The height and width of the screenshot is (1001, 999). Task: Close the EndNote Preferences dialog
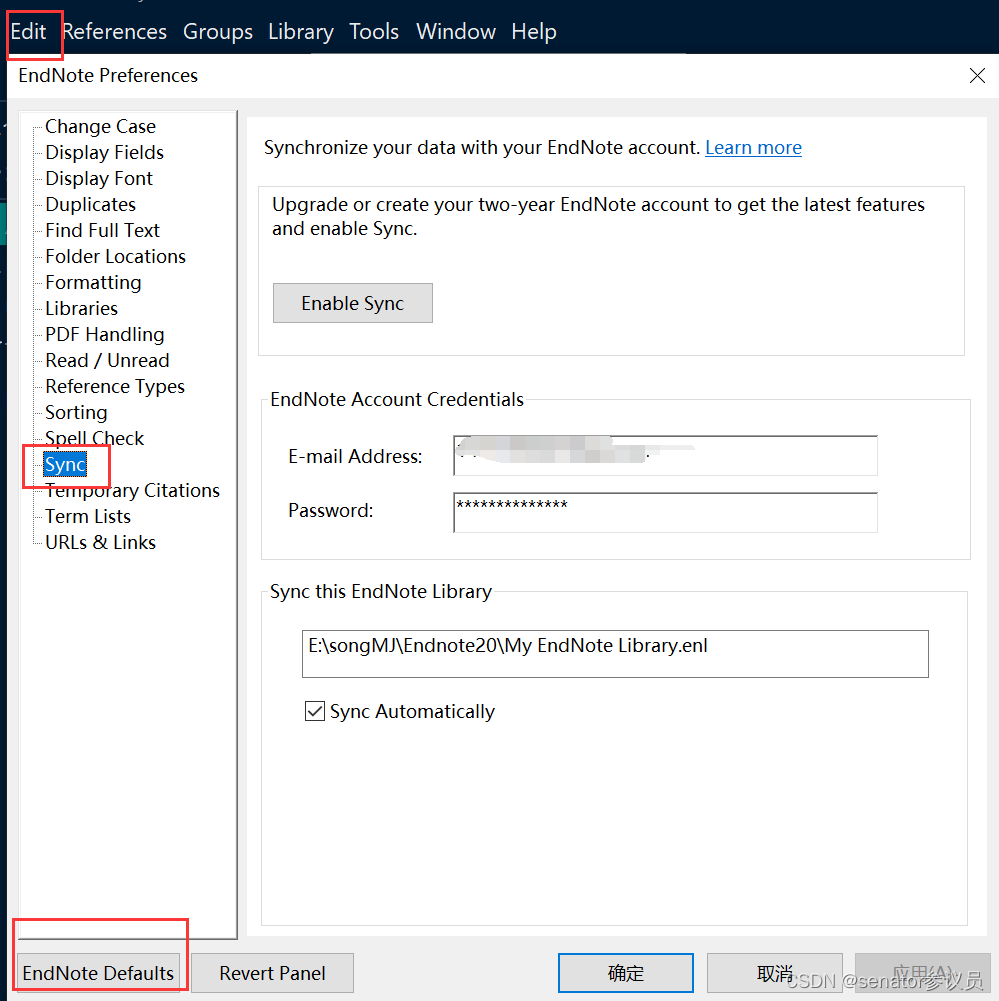pos(977,75)
